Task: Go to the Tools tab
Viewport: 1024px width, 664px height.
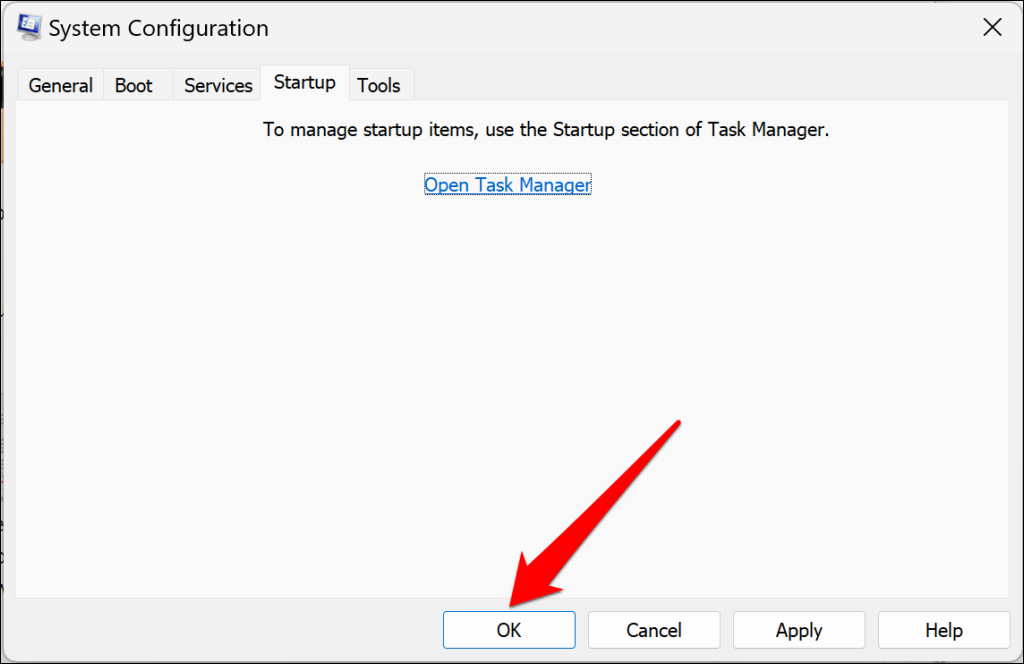Action: tap(379, 86)
